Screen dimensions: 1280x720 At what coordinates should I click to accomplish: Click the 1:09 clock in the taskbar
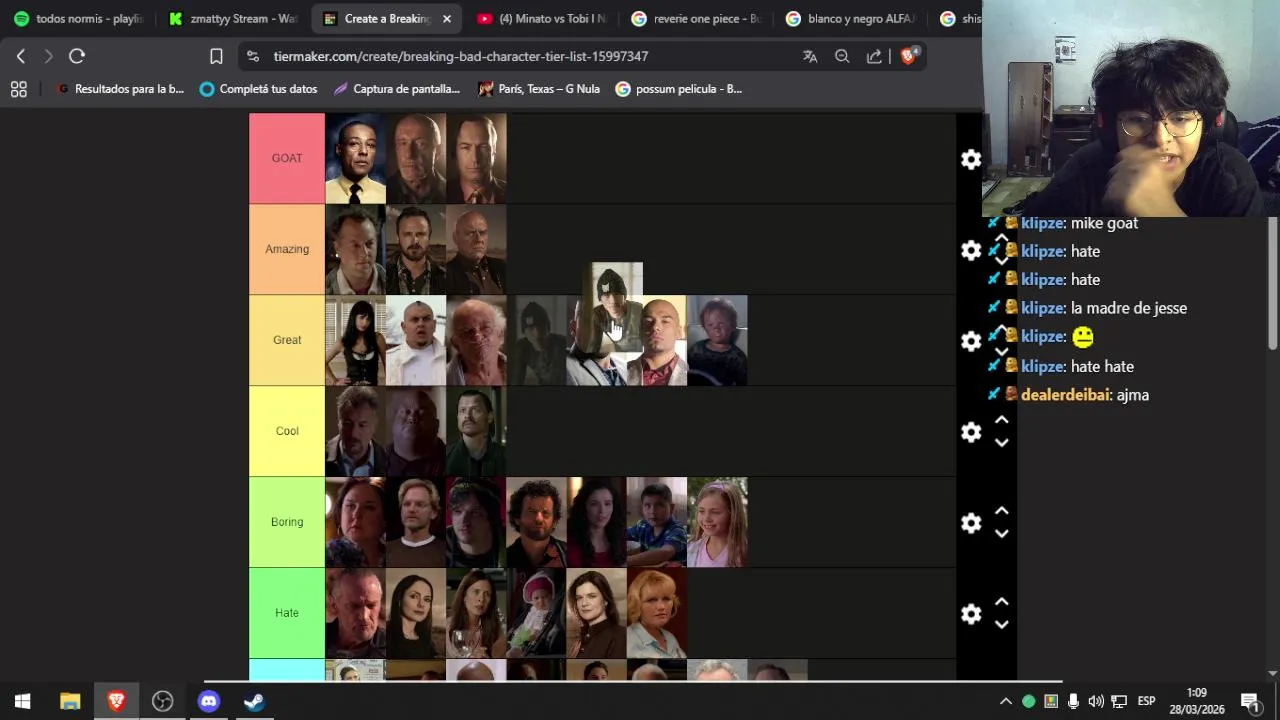click(1197, 693)
